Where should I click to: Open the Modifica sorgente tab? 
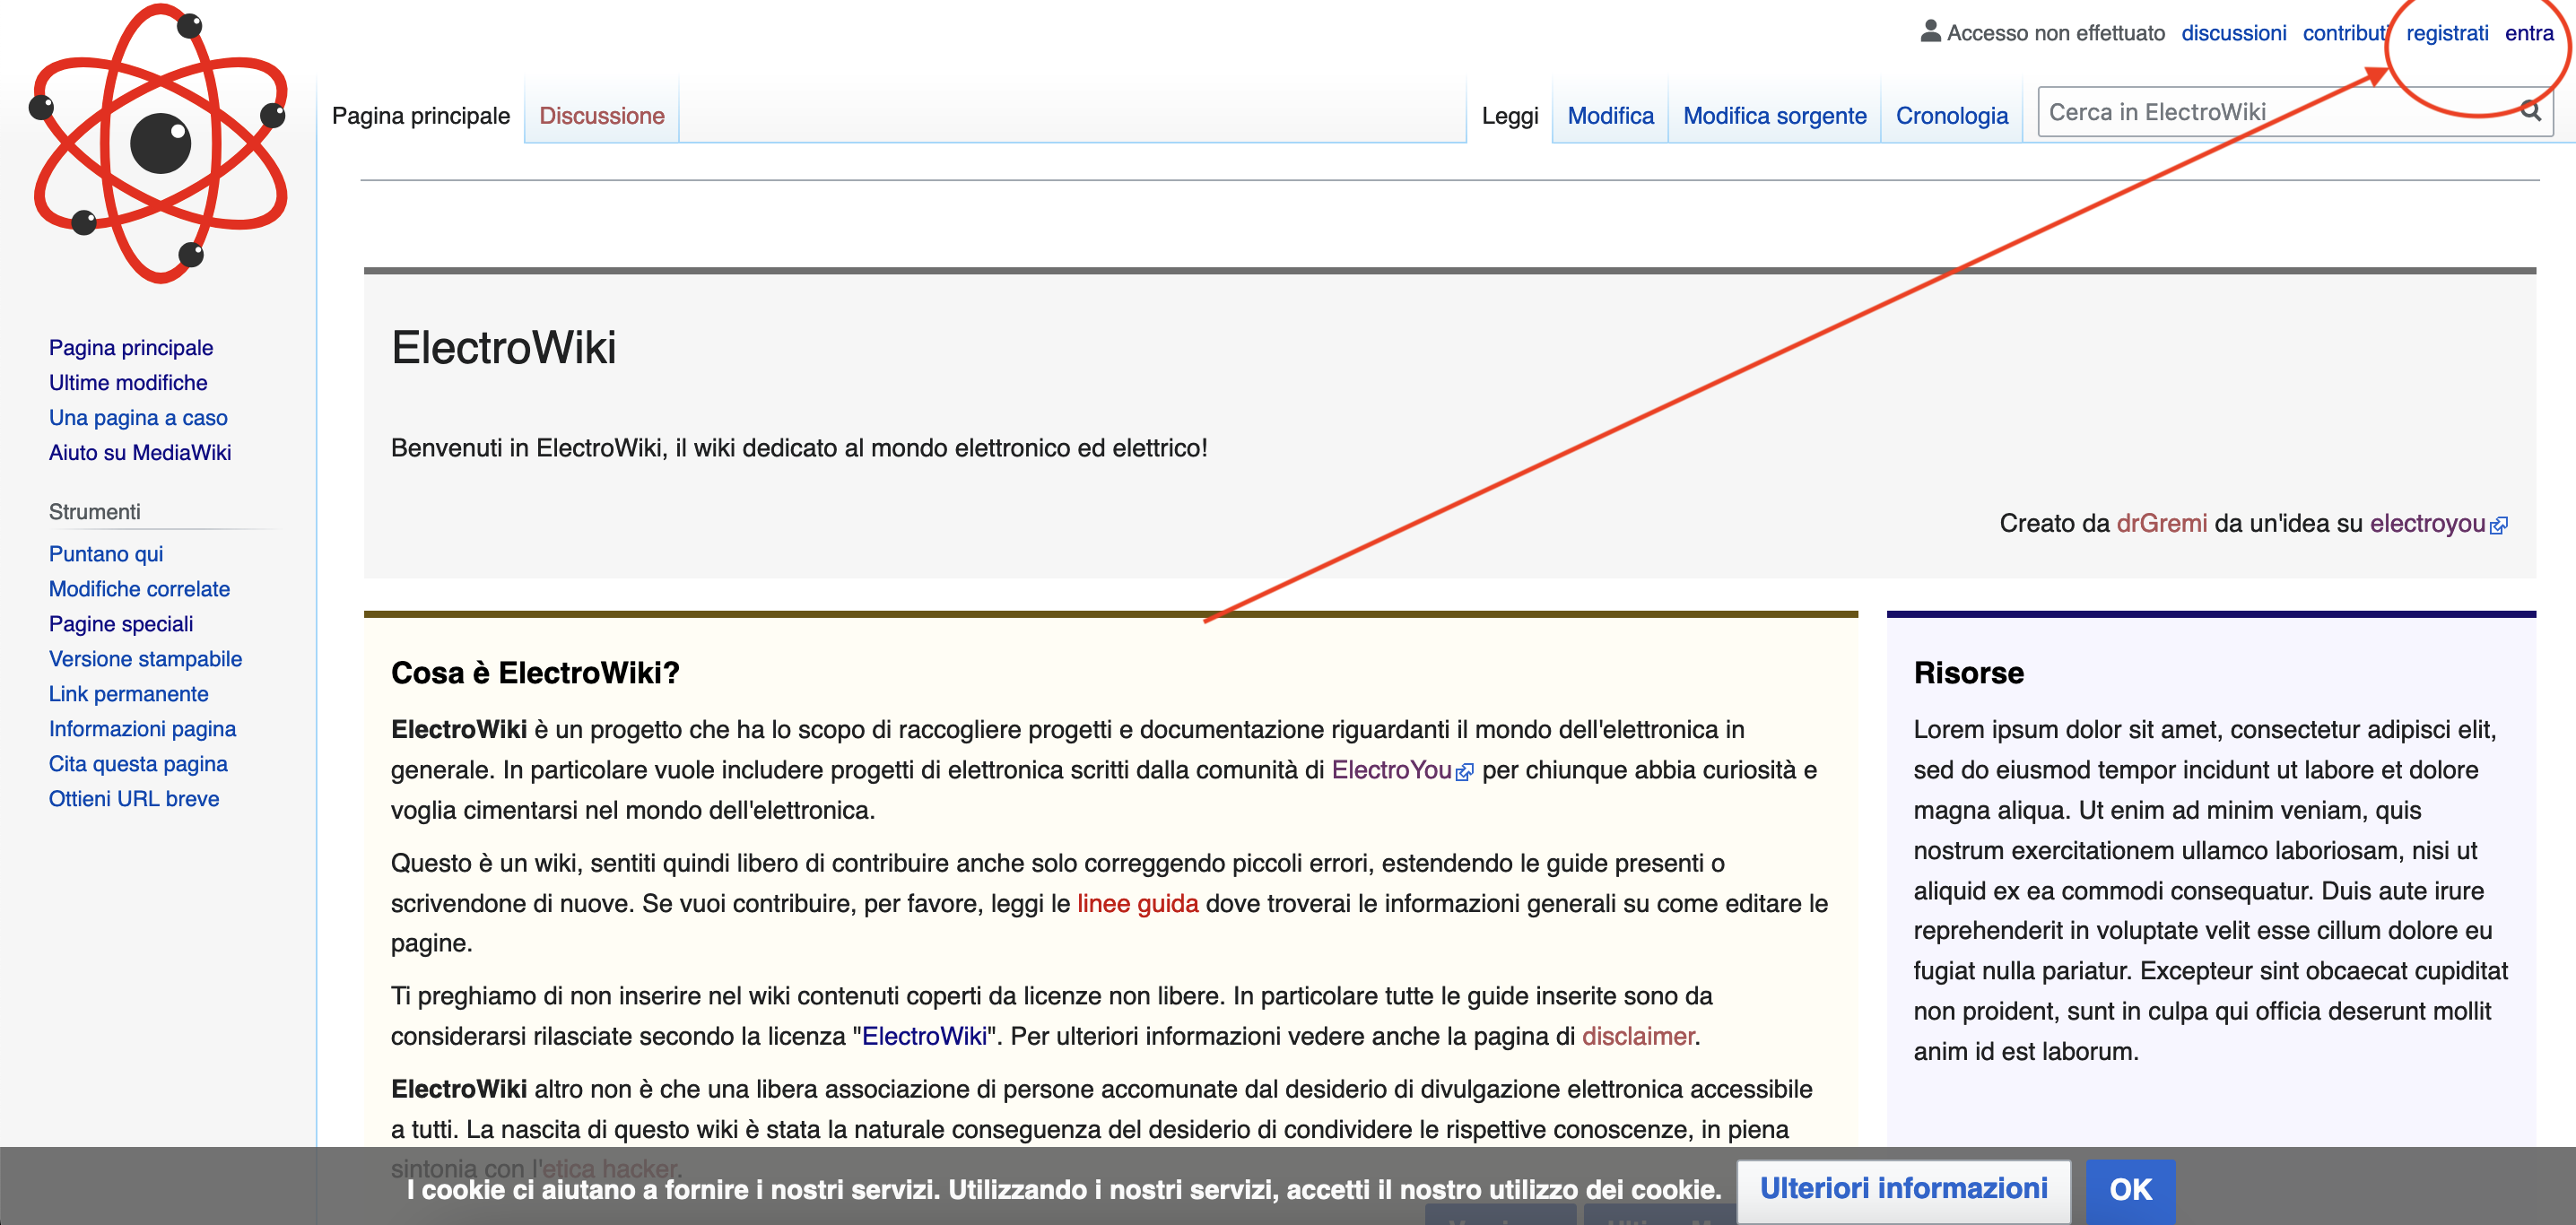tap(1774, 116)
